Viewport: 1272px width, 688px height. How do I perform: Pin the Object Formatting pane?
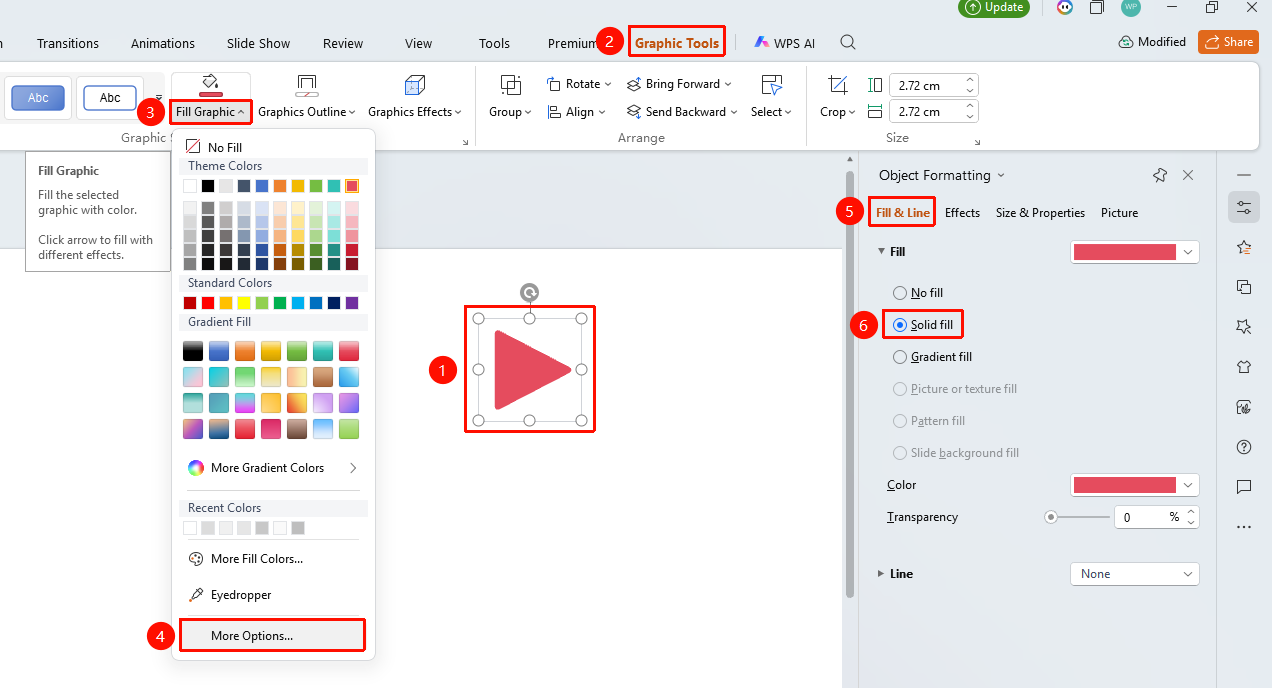(x=1160, y=175)
